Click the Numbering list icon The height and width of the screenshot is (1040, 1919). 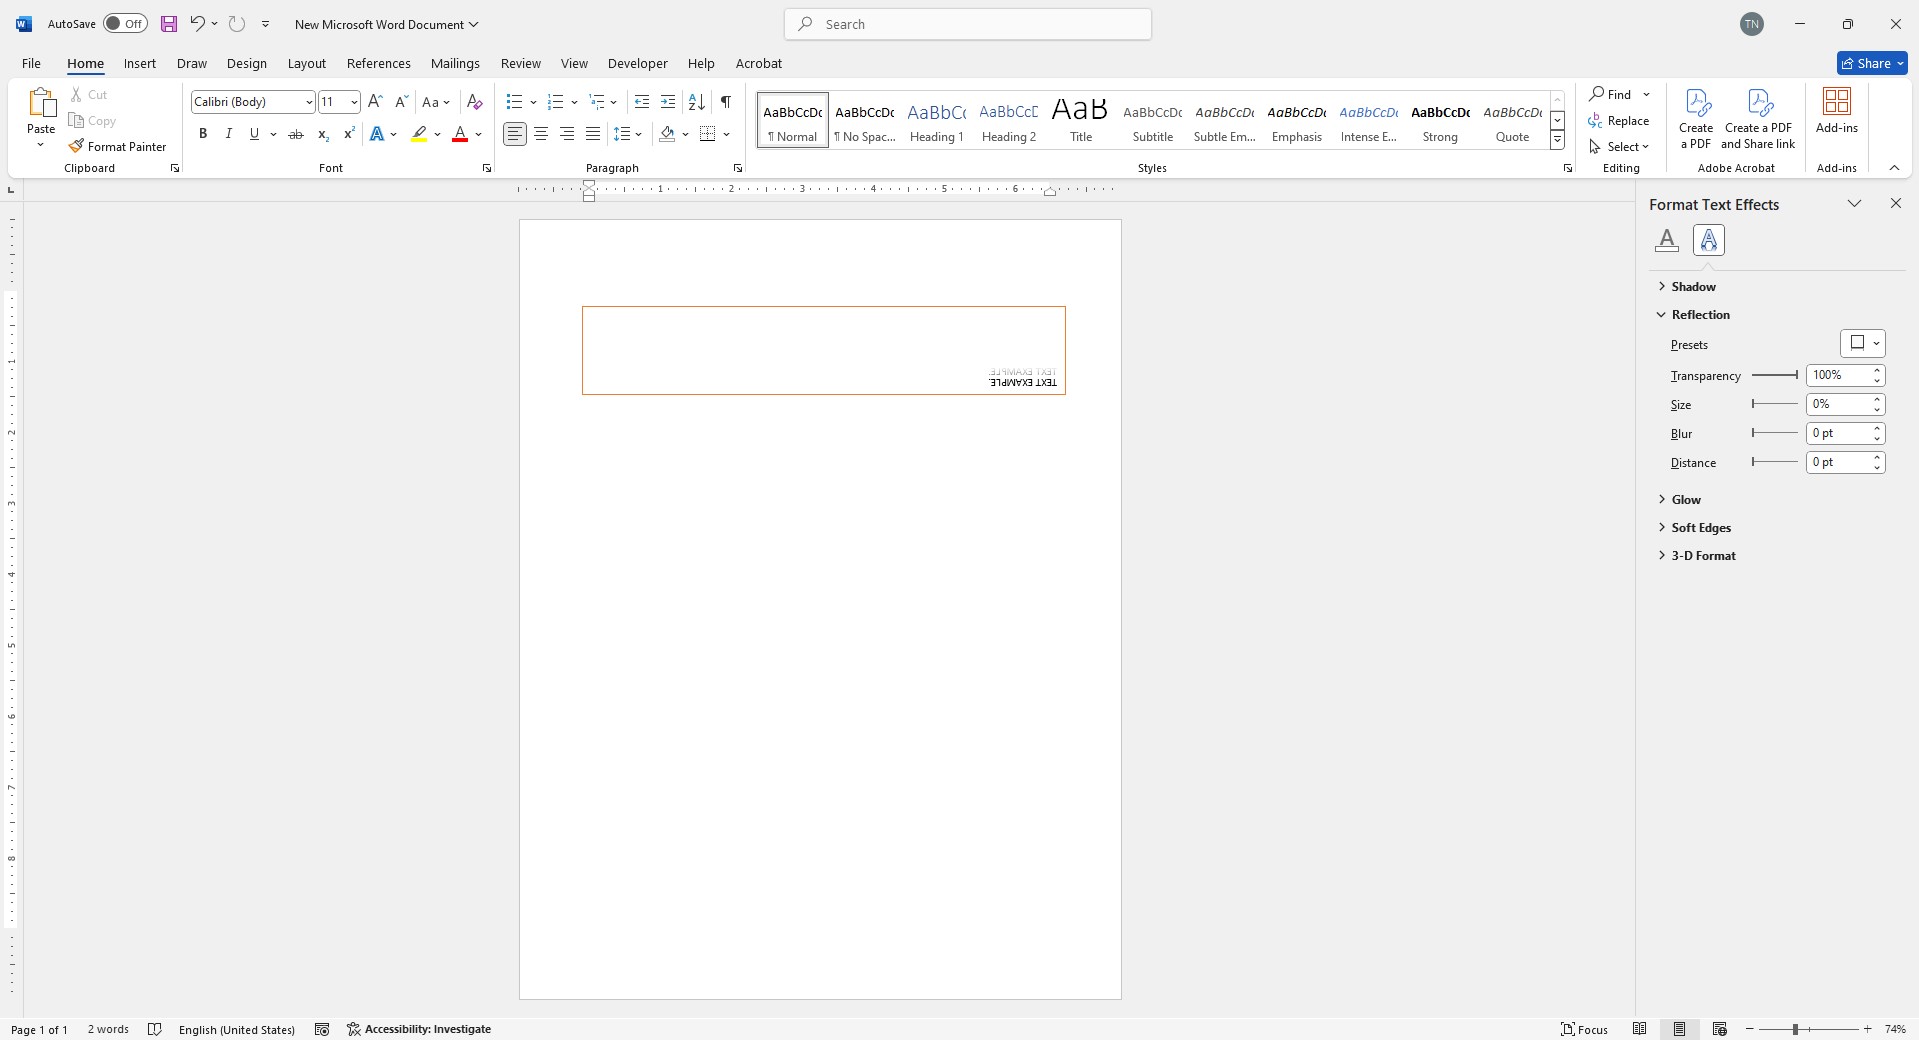[x=556, y=102]
